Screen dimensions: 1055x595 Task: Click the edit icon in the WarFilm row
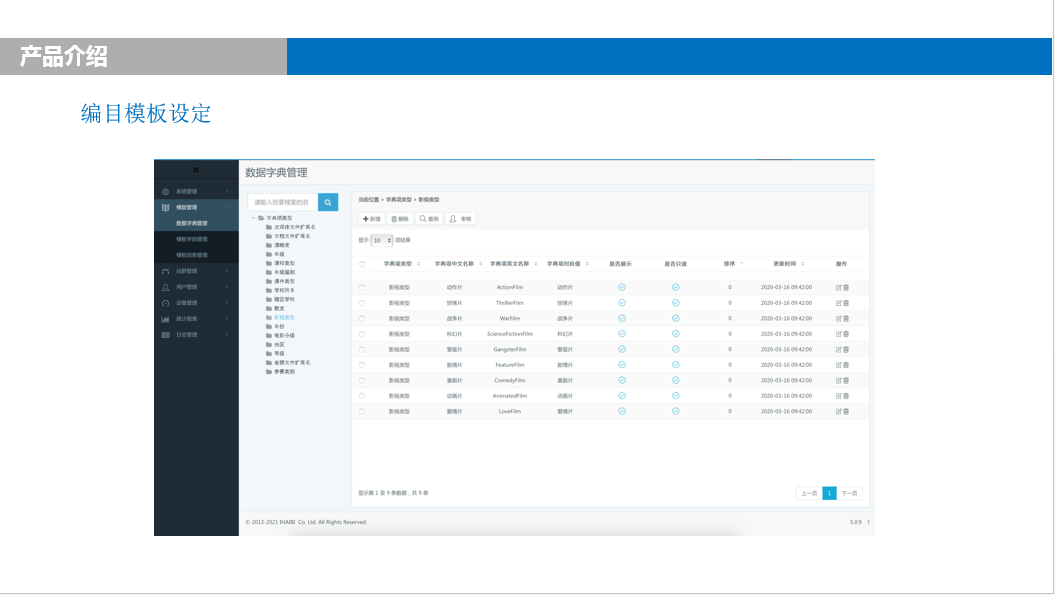pos(839,318)
